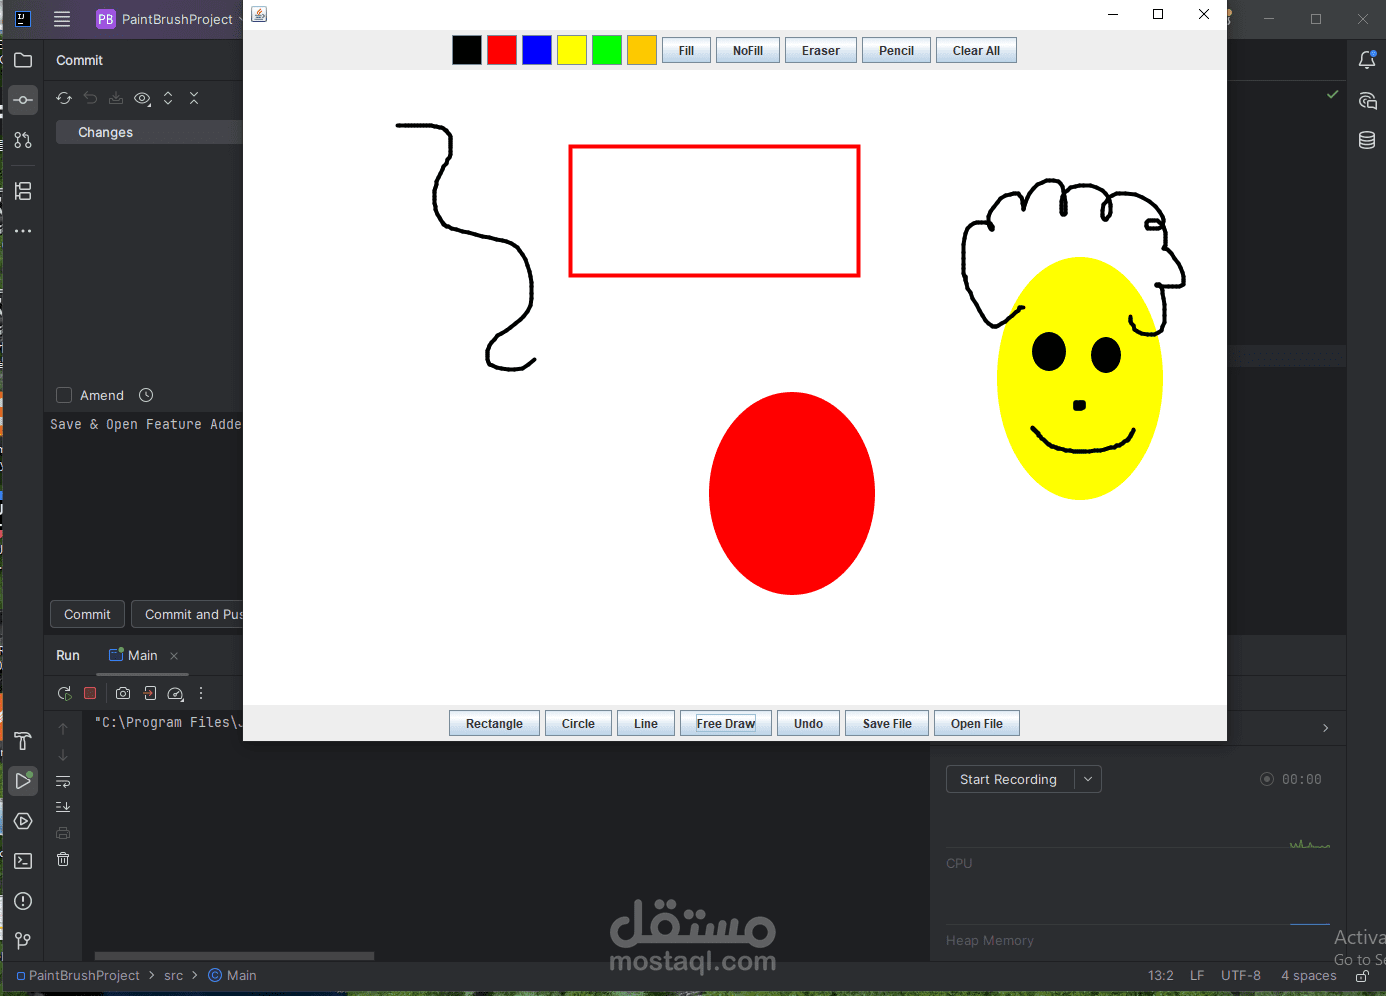1386x996 pixels.
Task: Toggle soft-wrap in Run console
Action: pyautogui.click(x=63, y=781)
